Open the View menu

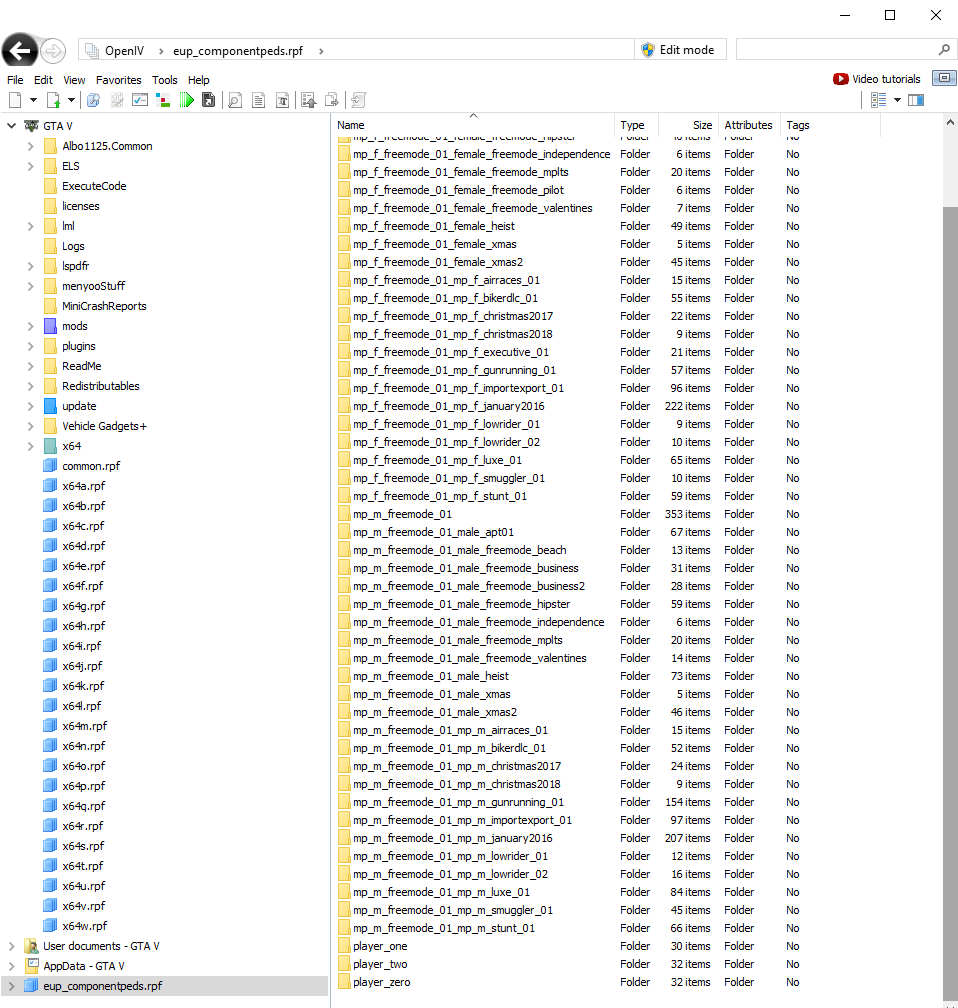[74, 80]
